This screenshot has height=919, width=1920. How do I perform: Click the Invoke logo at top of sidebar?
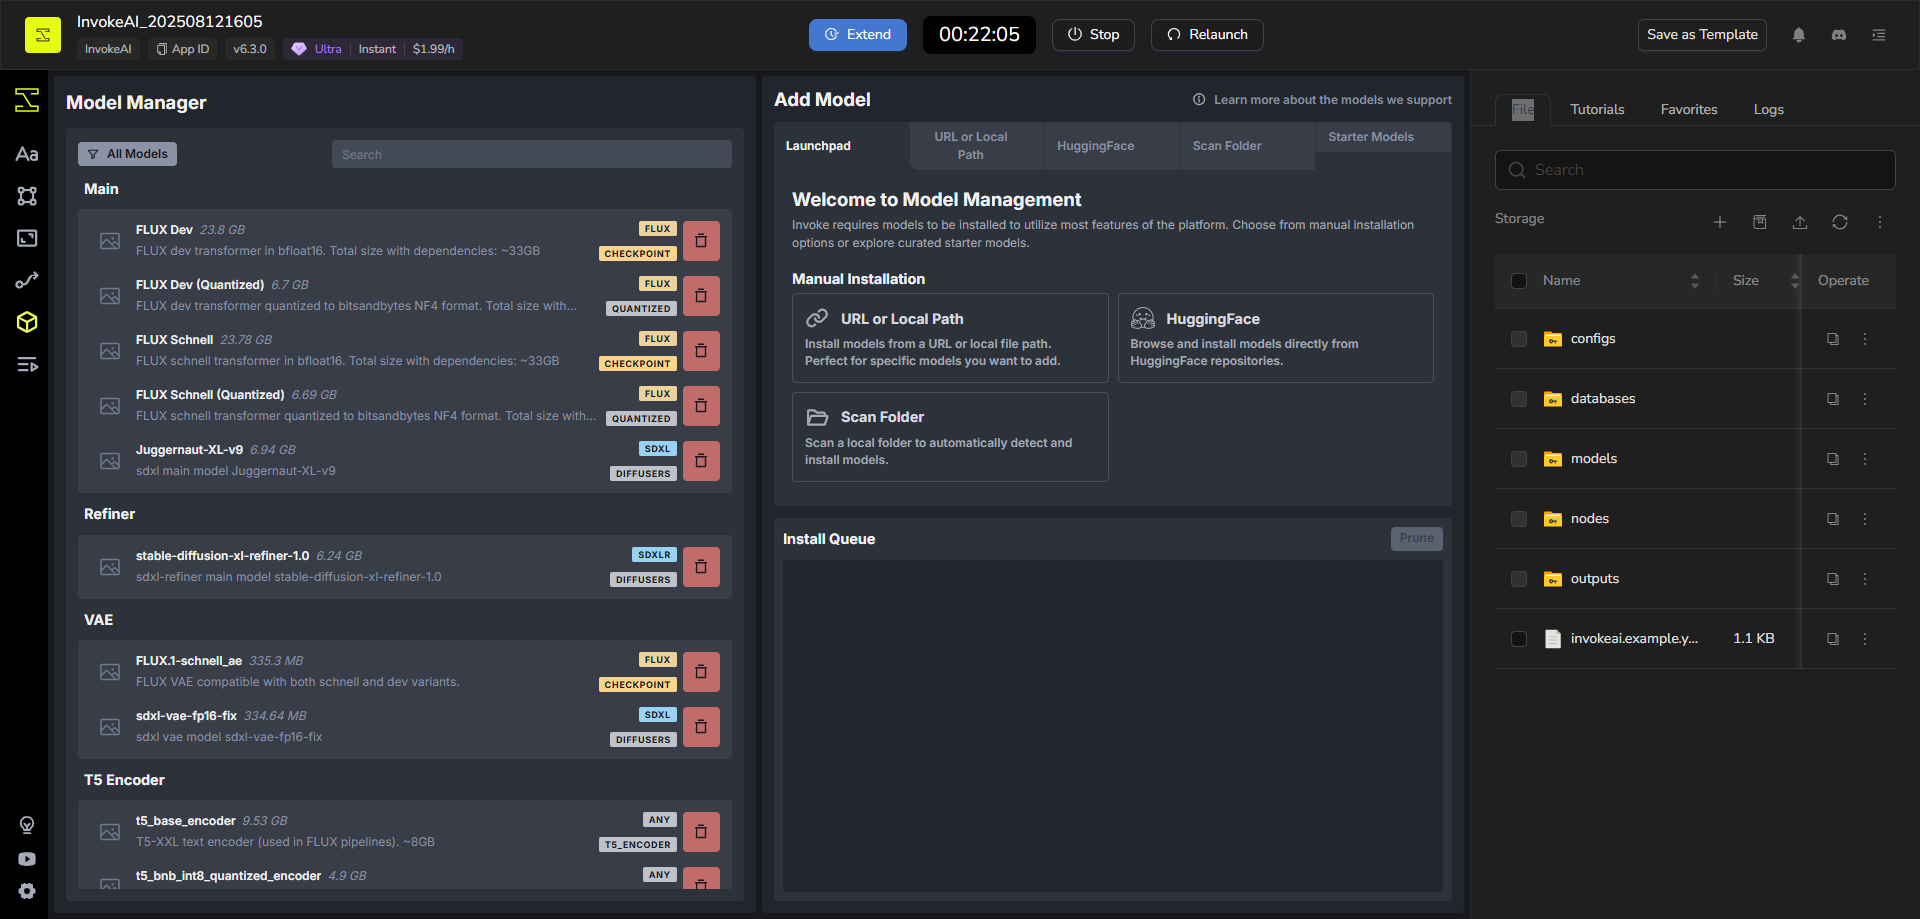click(x=27, y=100)
